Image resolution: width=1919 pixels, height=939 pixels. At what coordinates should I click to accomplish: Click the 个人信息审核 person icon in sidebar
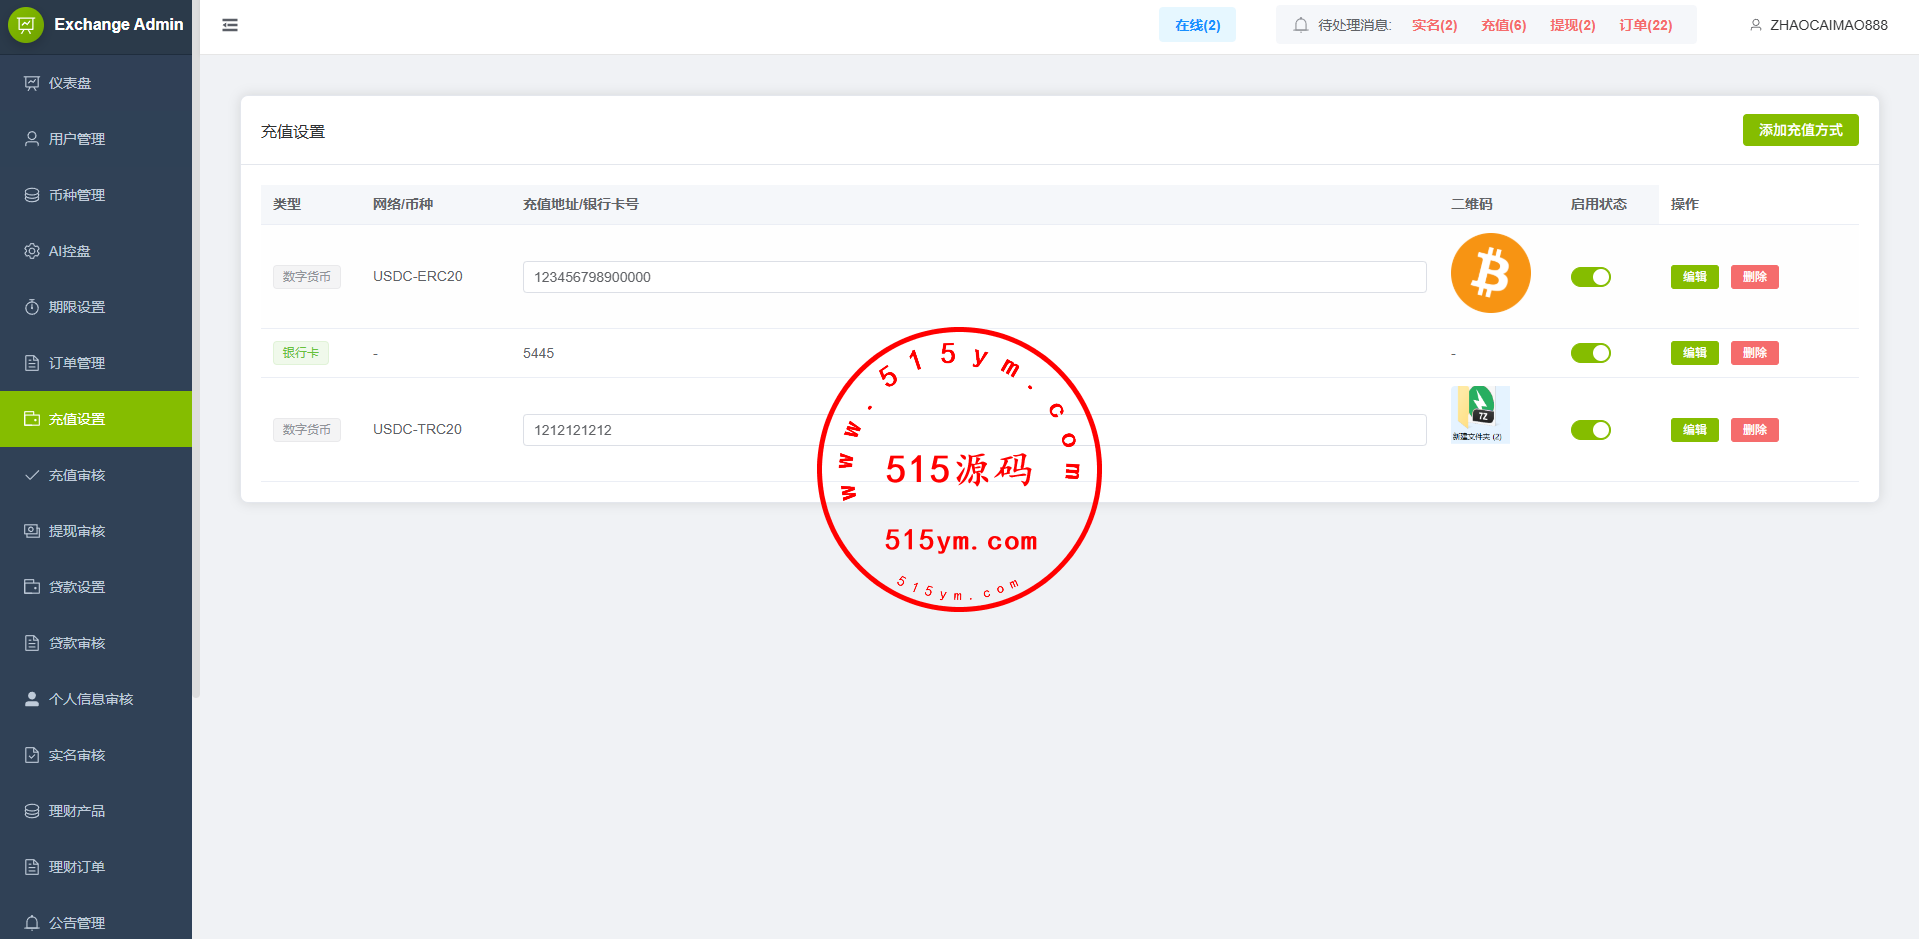click(x=32, y=699)
